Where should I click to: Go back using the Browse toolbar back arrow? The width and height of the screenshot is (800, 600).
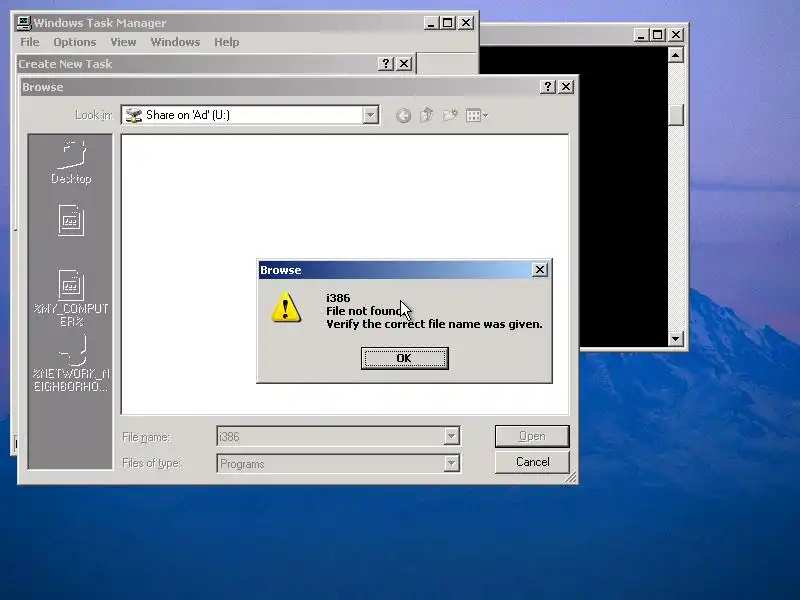pyautogui.click(x=403, y=116)
